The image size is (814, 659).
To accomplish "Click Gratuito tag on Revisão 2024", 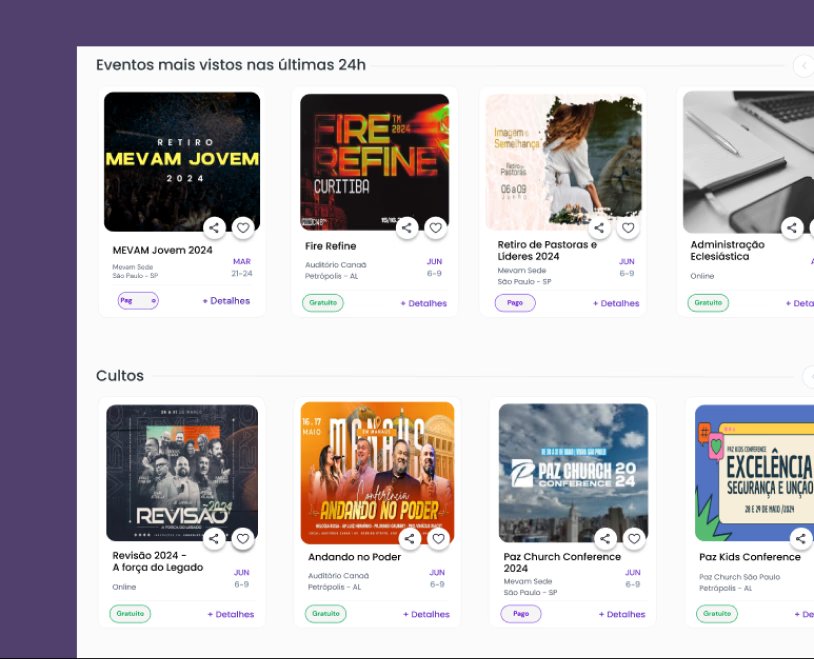I will (x=130, y=614).
